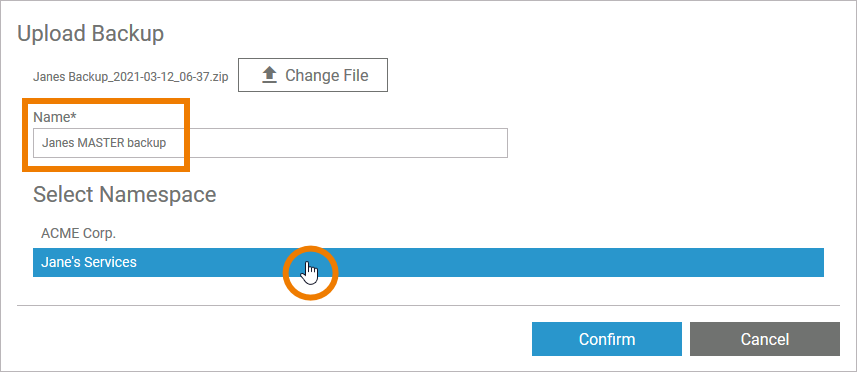Click the orange-circled pointer icon

point(310,273)
